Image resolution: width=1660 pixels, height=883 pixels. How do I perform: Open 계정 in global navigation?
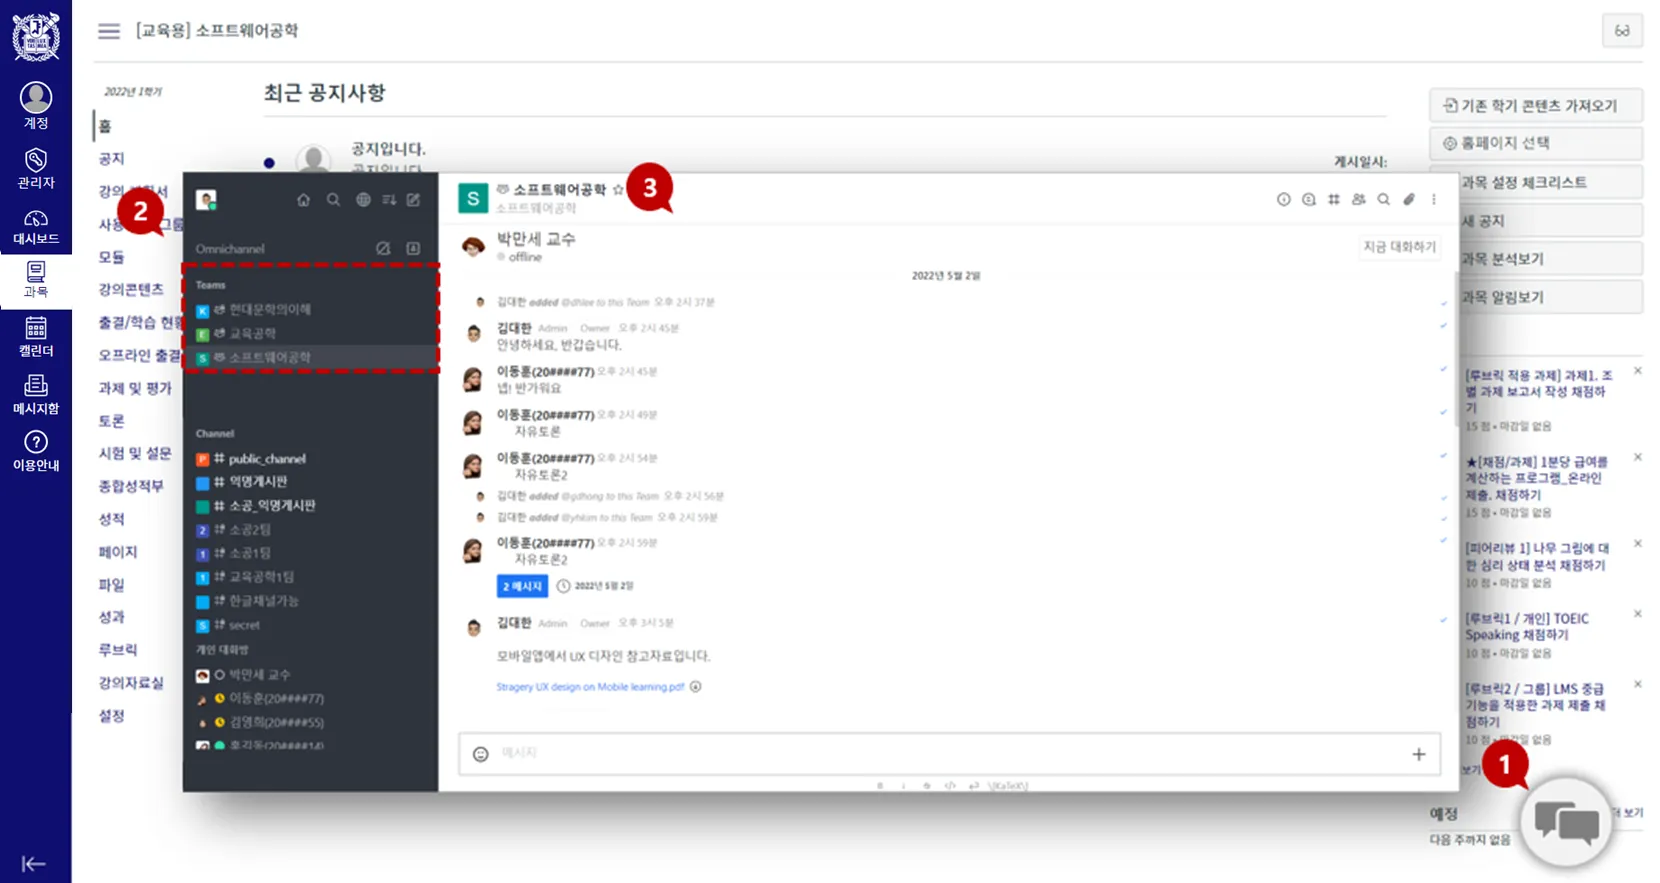[x=36, y=106]
